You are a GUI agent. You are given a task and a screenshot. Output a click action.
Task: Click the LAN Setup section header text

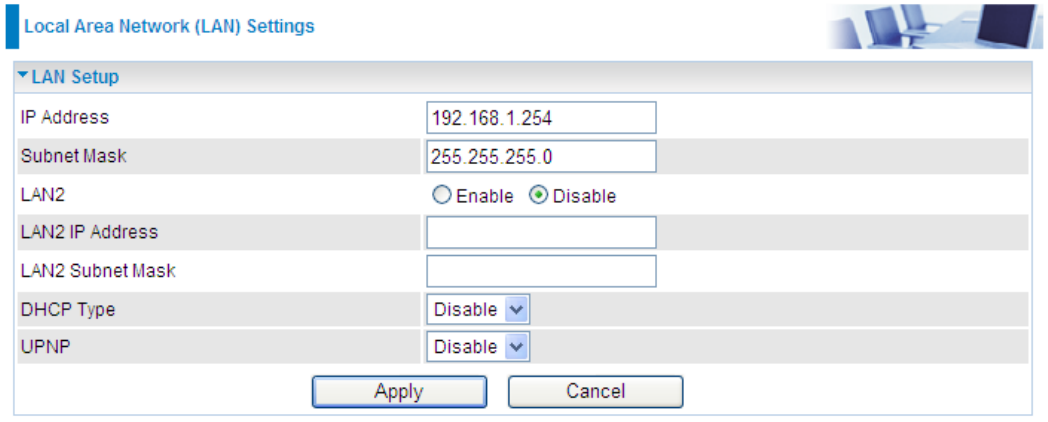76,77
